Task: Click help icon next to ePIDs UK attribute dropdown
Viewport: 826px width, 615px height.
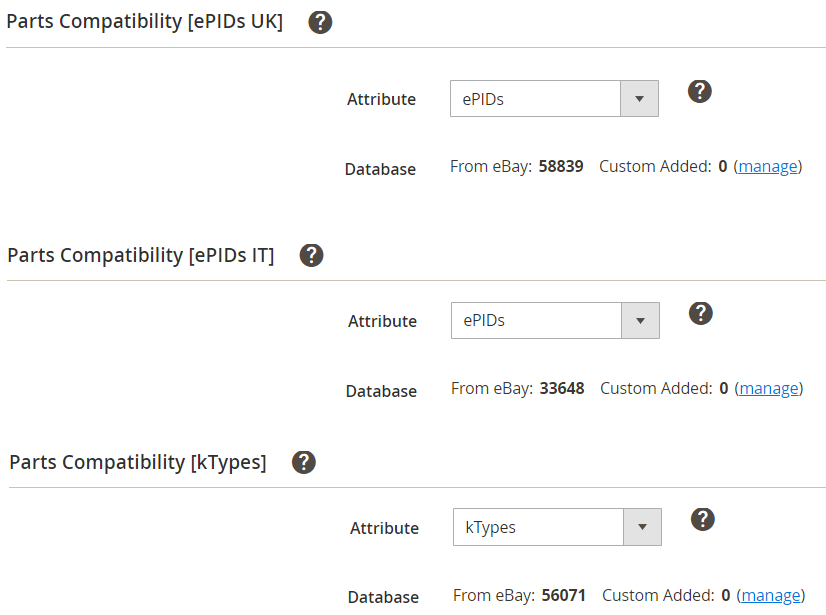Action: coord(700,91)
